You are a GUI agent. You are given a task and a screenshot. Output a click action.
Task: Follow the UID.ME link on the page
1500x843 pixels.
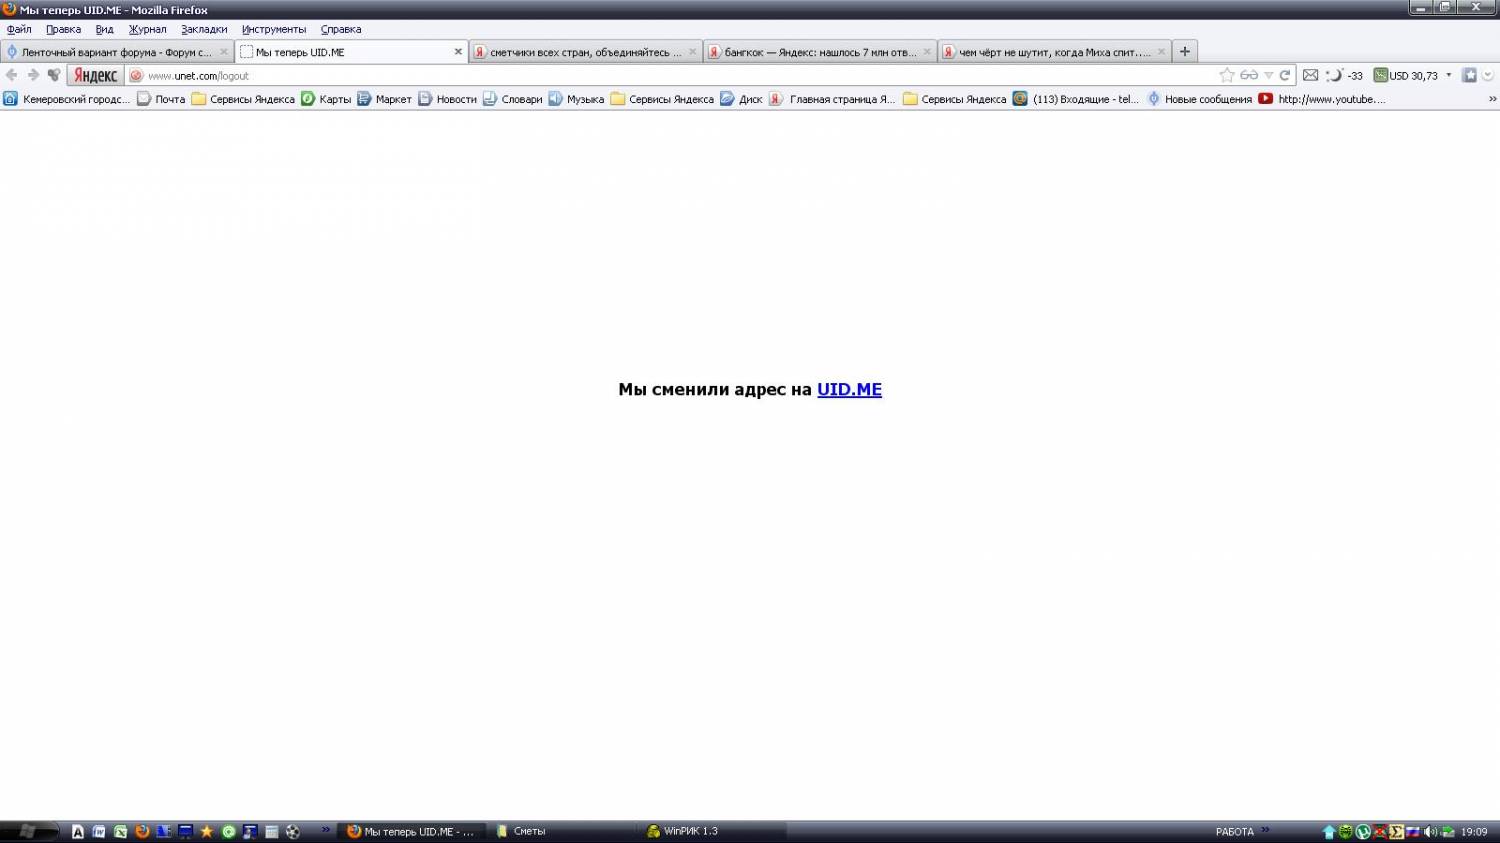coord(849,390)
